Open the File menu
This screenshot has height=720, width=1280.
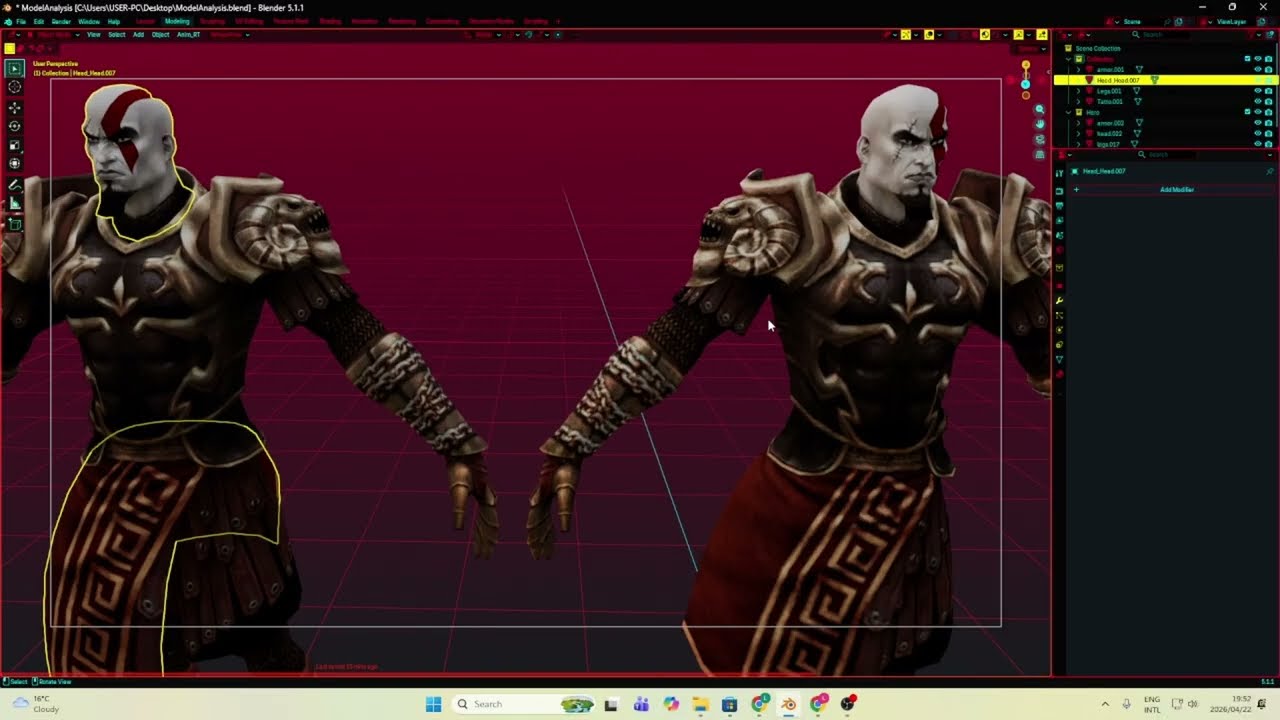(21, 21)
